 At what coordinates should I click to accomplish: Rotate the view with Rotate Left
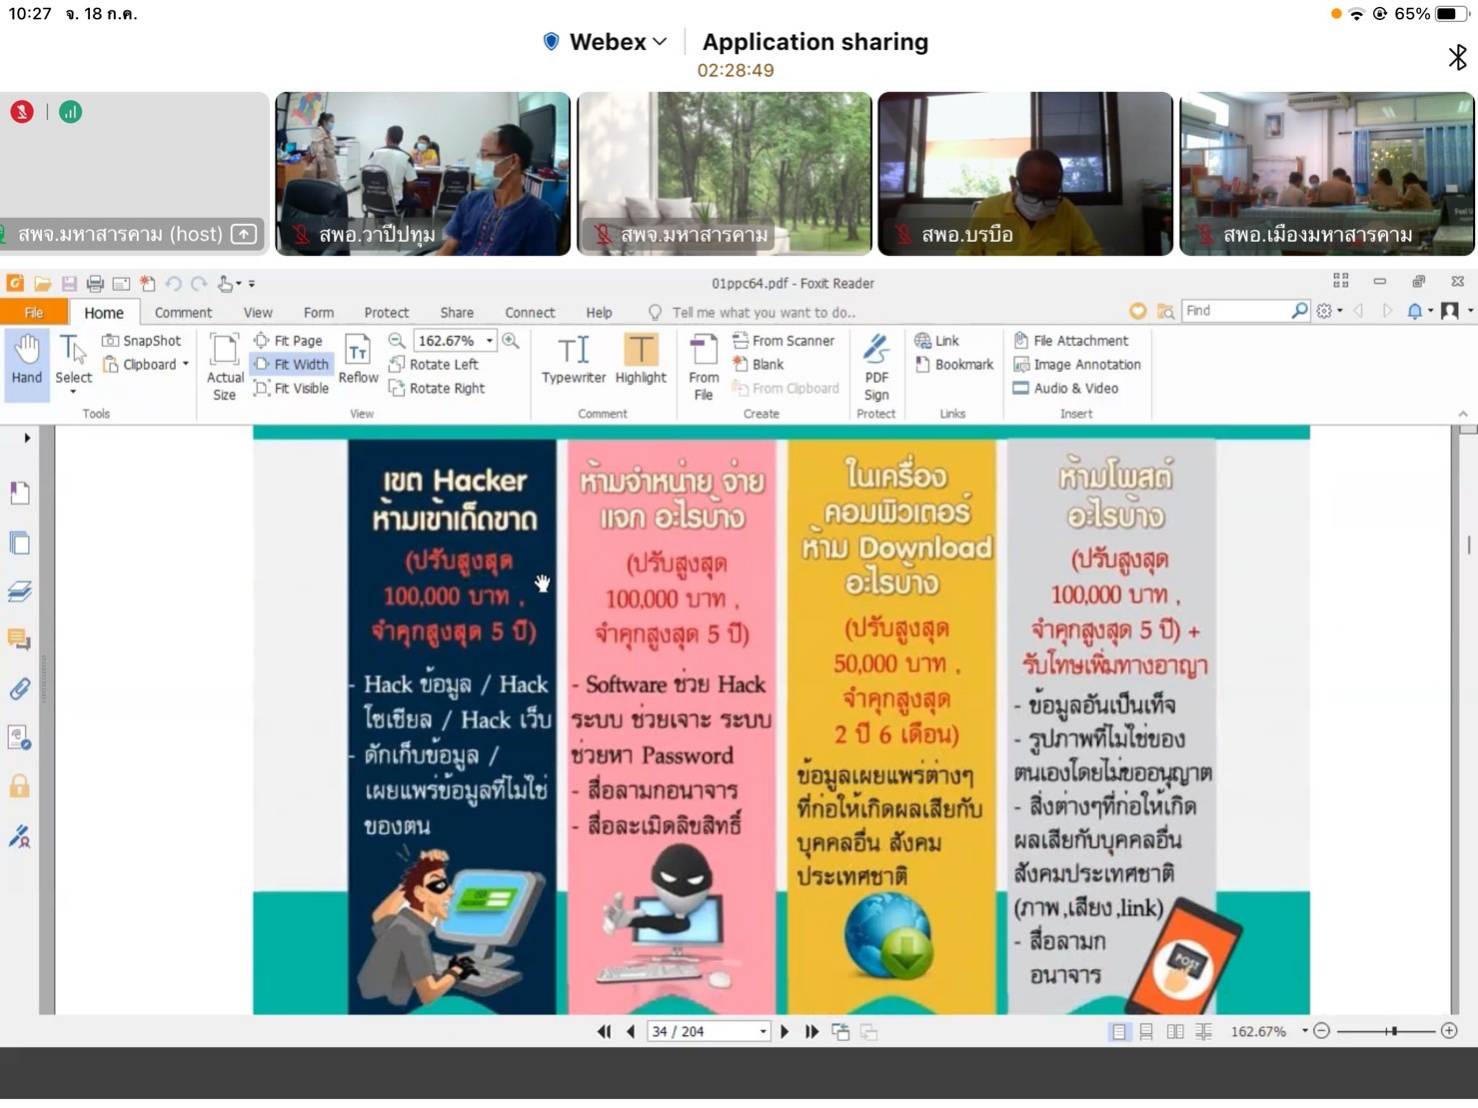pos(434,364)
